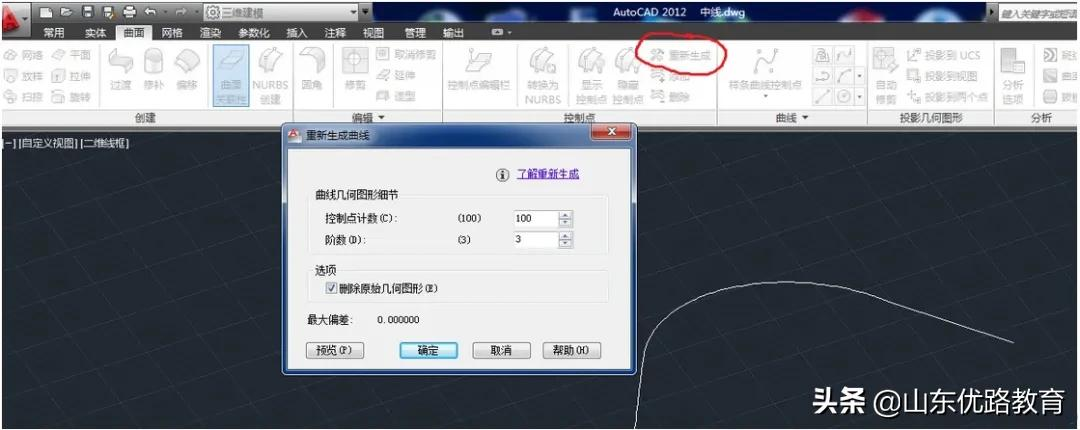The image size is (1080, 430).
Task: Click the 取消修剪 untrim tool
Action: coord(406,54)
